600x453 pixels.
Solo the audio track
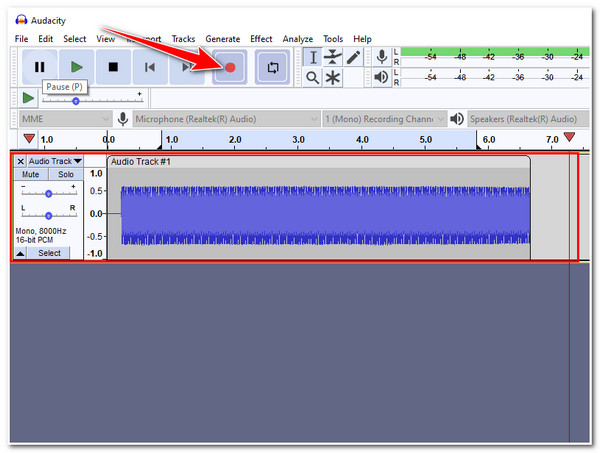(66, 174)
